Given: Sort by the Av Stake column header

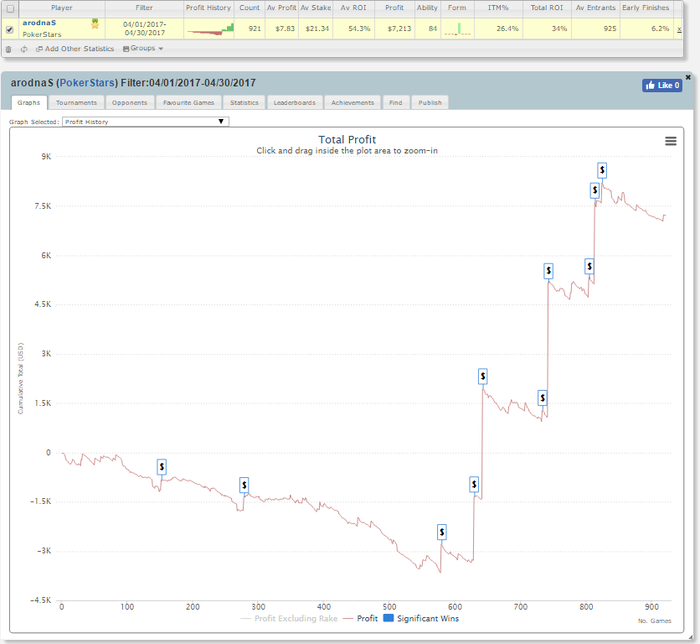Looking at the screenshot, I should tap(316, 8).
